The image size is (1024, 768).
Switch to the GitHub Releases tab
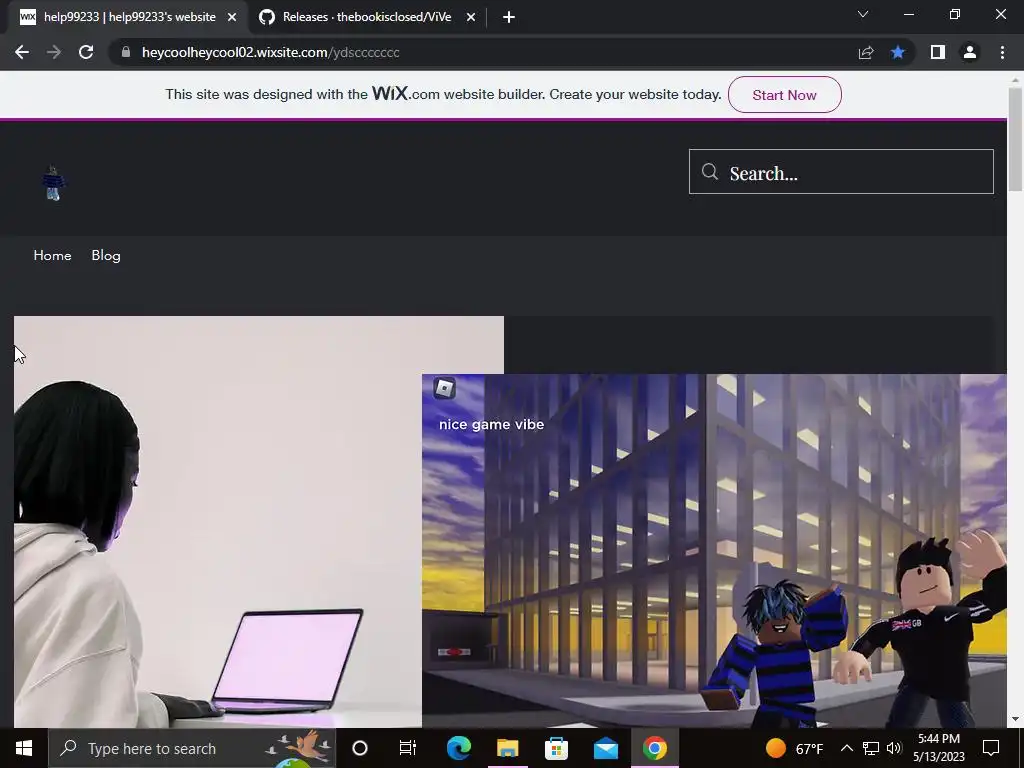(366, 17)
